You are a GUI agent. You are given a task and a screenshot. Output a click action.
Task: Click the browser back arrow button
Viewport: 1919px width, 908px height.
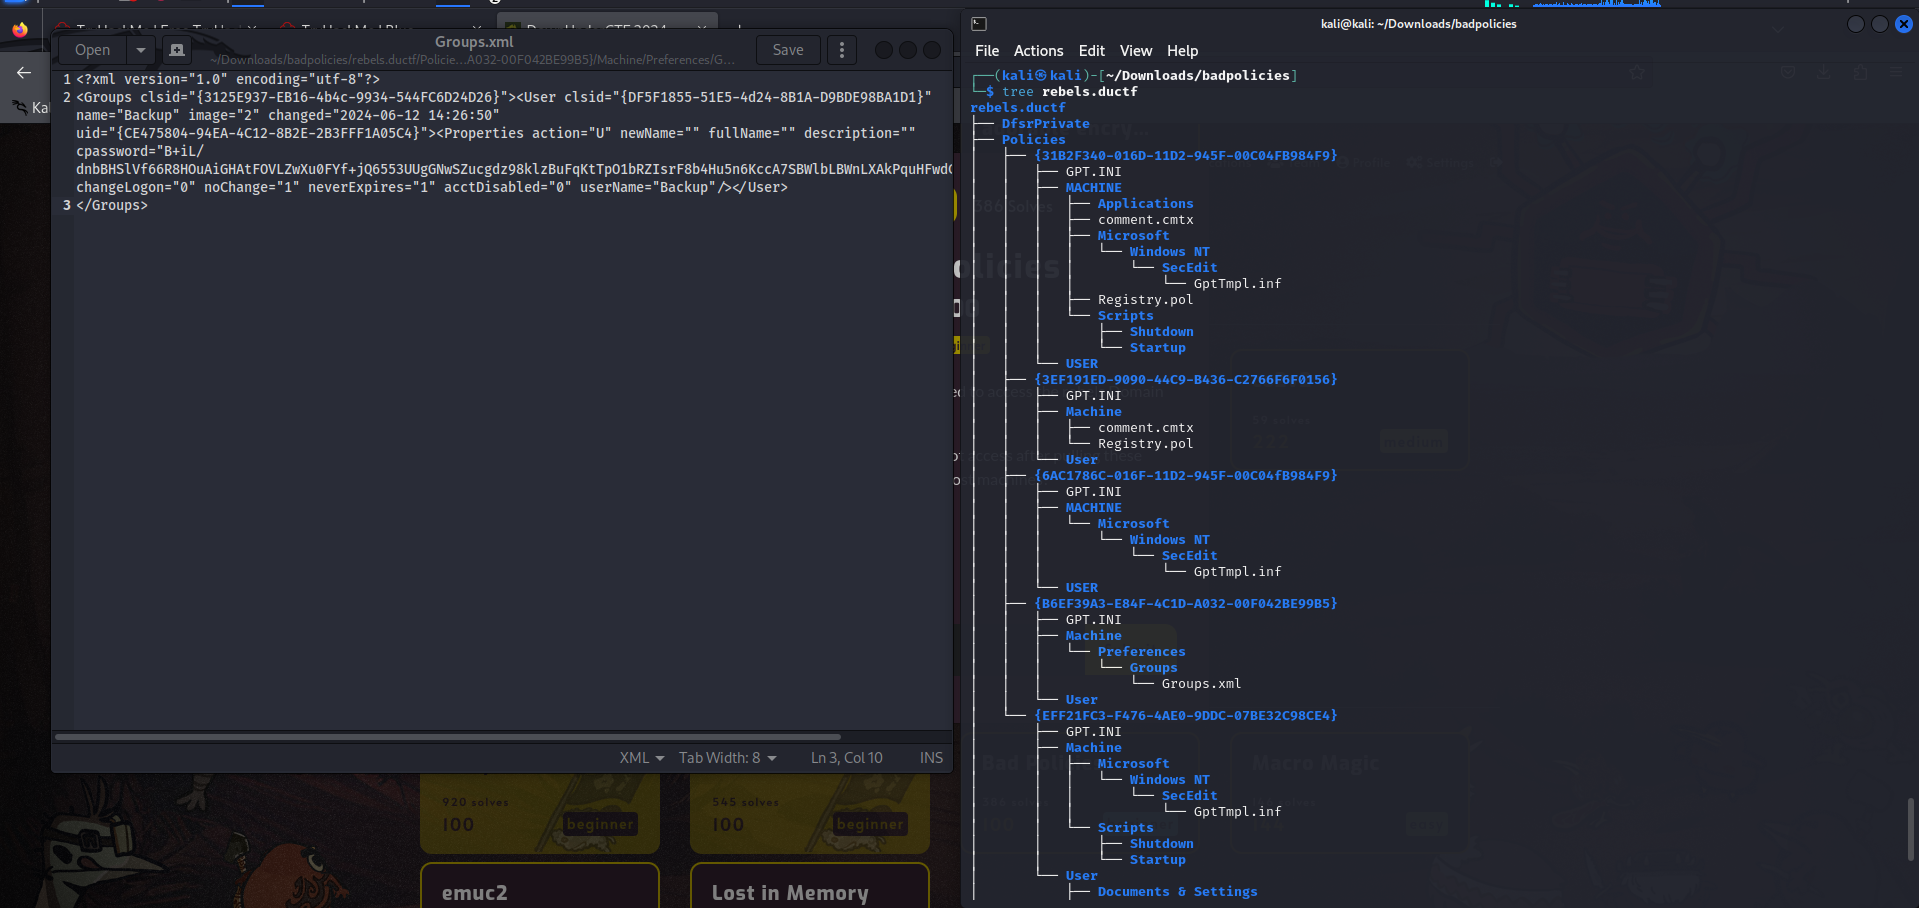click(x=24, y=72)
